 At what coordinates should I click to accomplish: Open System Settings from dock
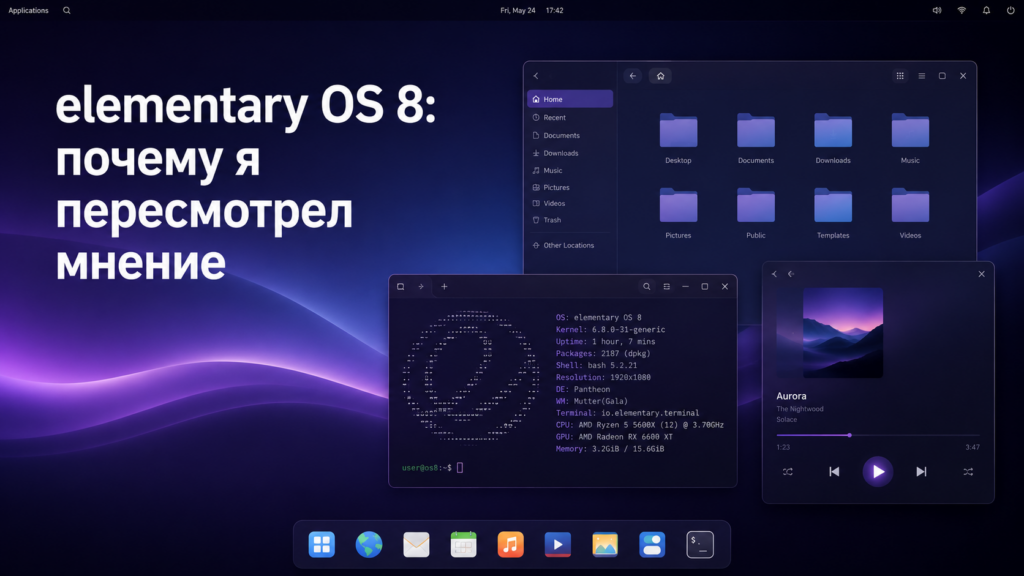652,545
